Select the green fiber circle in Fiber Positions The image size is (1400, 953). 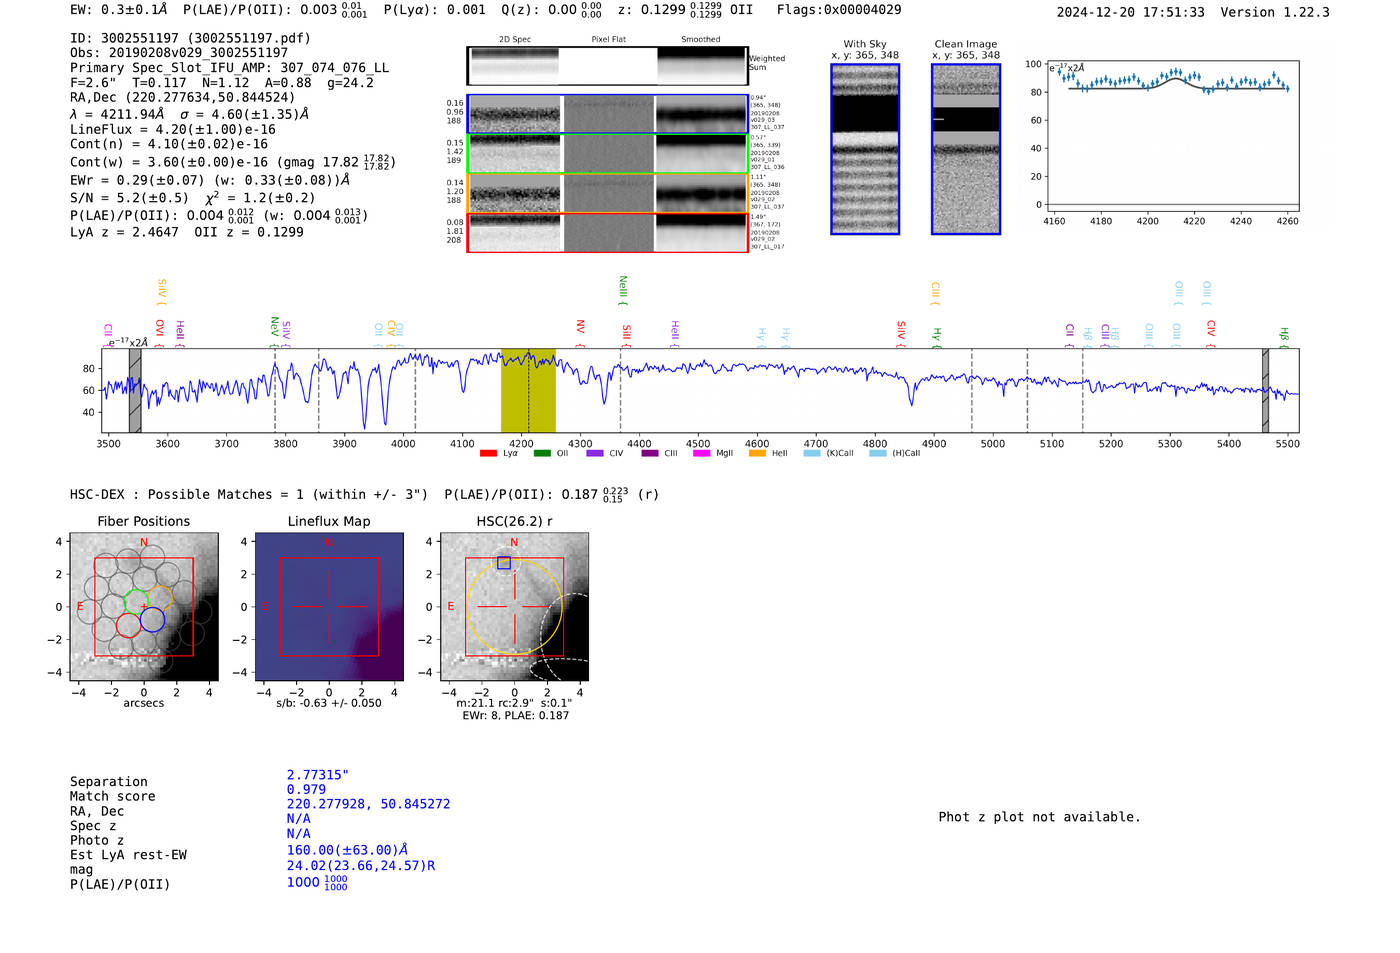pyautogui.click(x=136, y=602)
